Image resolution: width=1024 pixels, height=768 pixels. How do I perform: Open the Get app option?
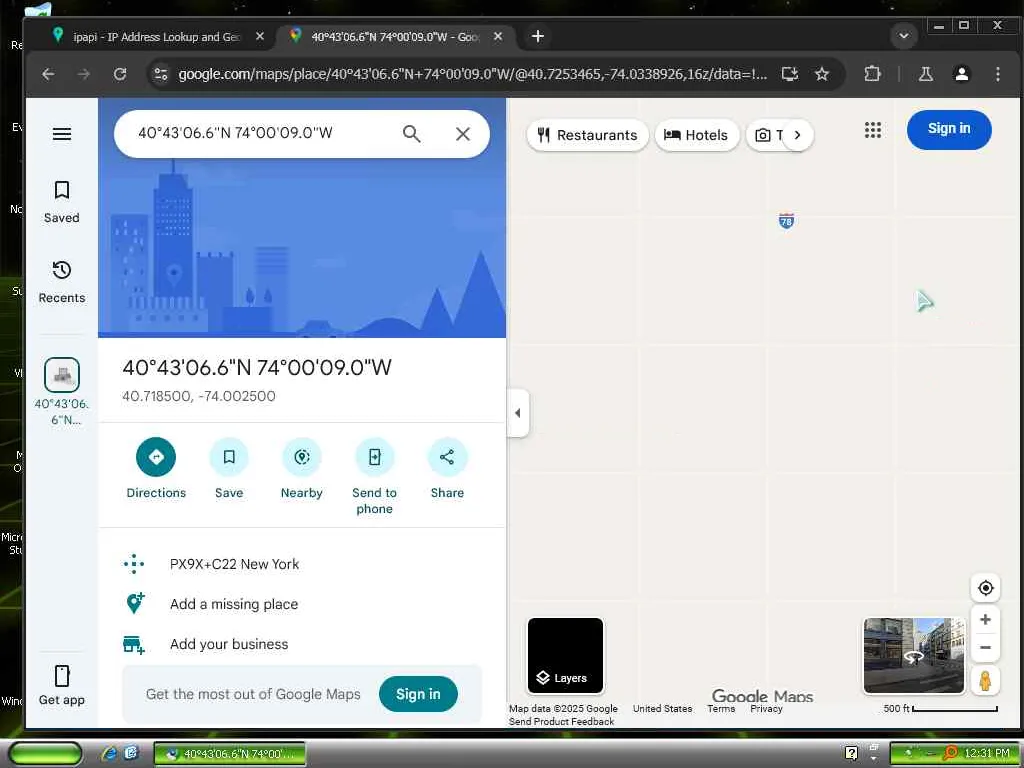62,685
